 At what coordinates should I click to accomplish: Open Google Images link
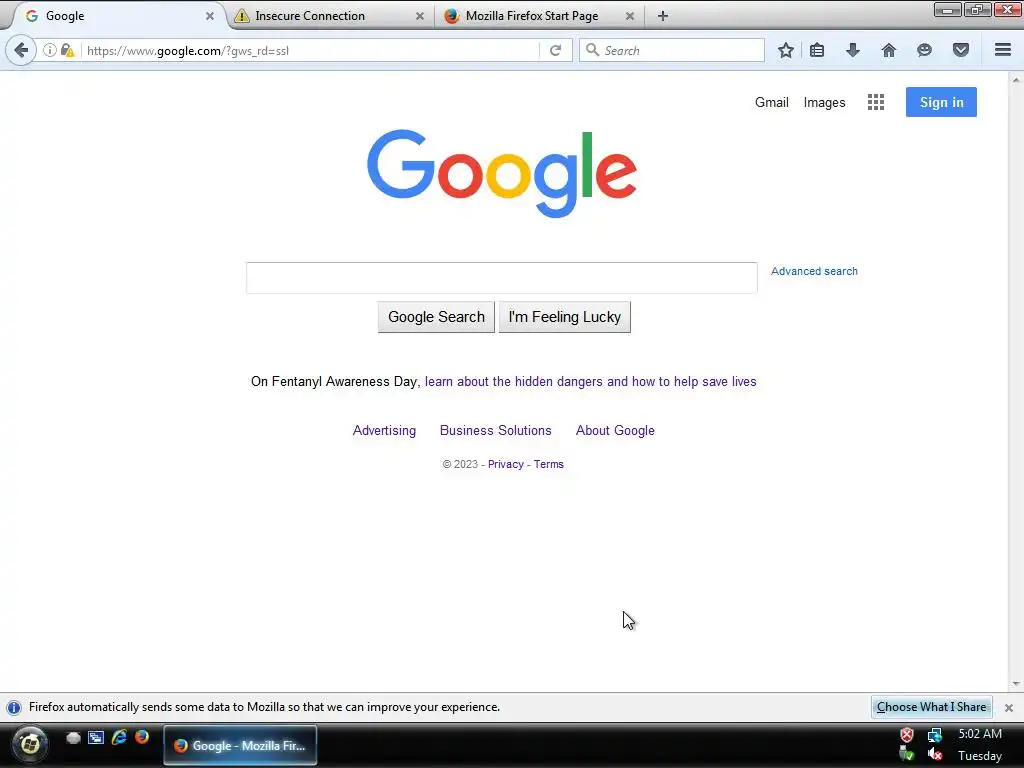(824, 103)
